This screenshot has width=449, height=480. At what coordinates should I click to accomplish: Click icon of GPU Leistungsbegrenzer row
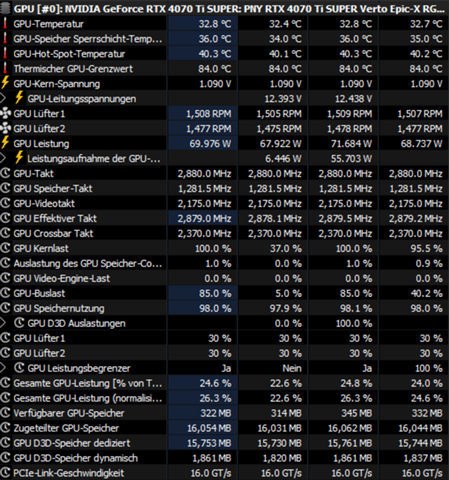click(x=19, y=368)
